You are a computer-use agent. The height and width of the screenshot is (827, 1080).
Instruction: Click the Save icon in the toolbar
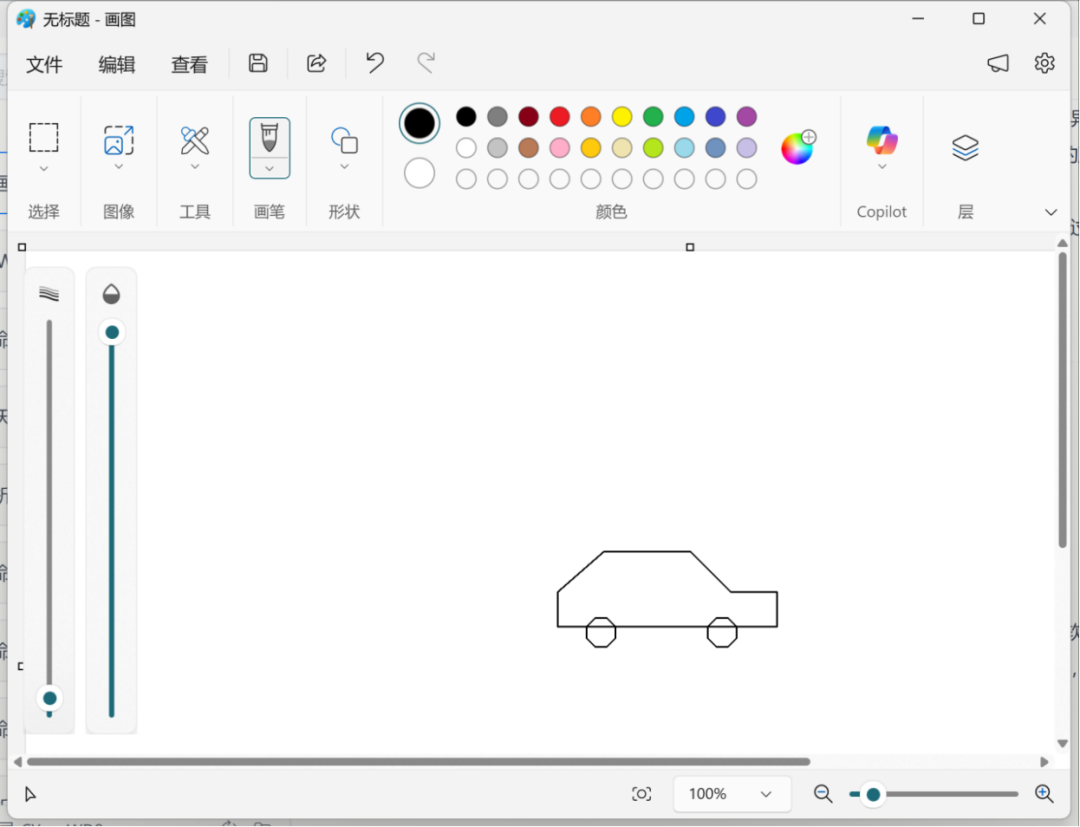click(258, 63)
